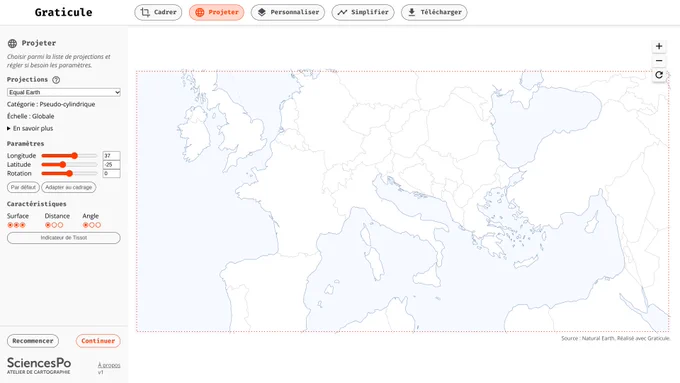Switch to the Simplifier step

tap(363, 12)
